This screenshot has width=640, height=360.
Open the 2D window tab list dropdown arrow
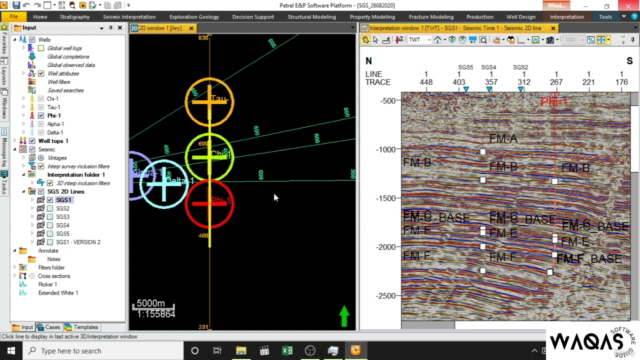(x=352, y=28)
